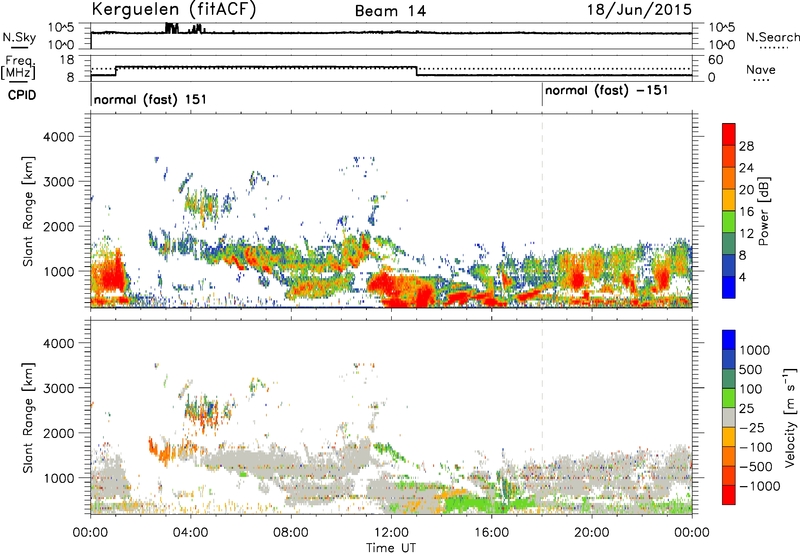Click the 'normal (fast) -151' CPID text

(606, 91)
